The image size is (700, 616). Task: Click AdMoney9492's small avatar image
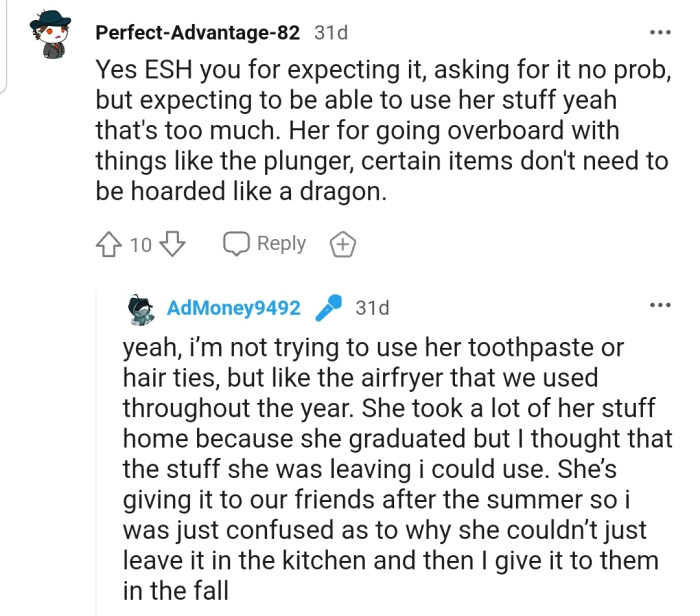pos(142,308)
